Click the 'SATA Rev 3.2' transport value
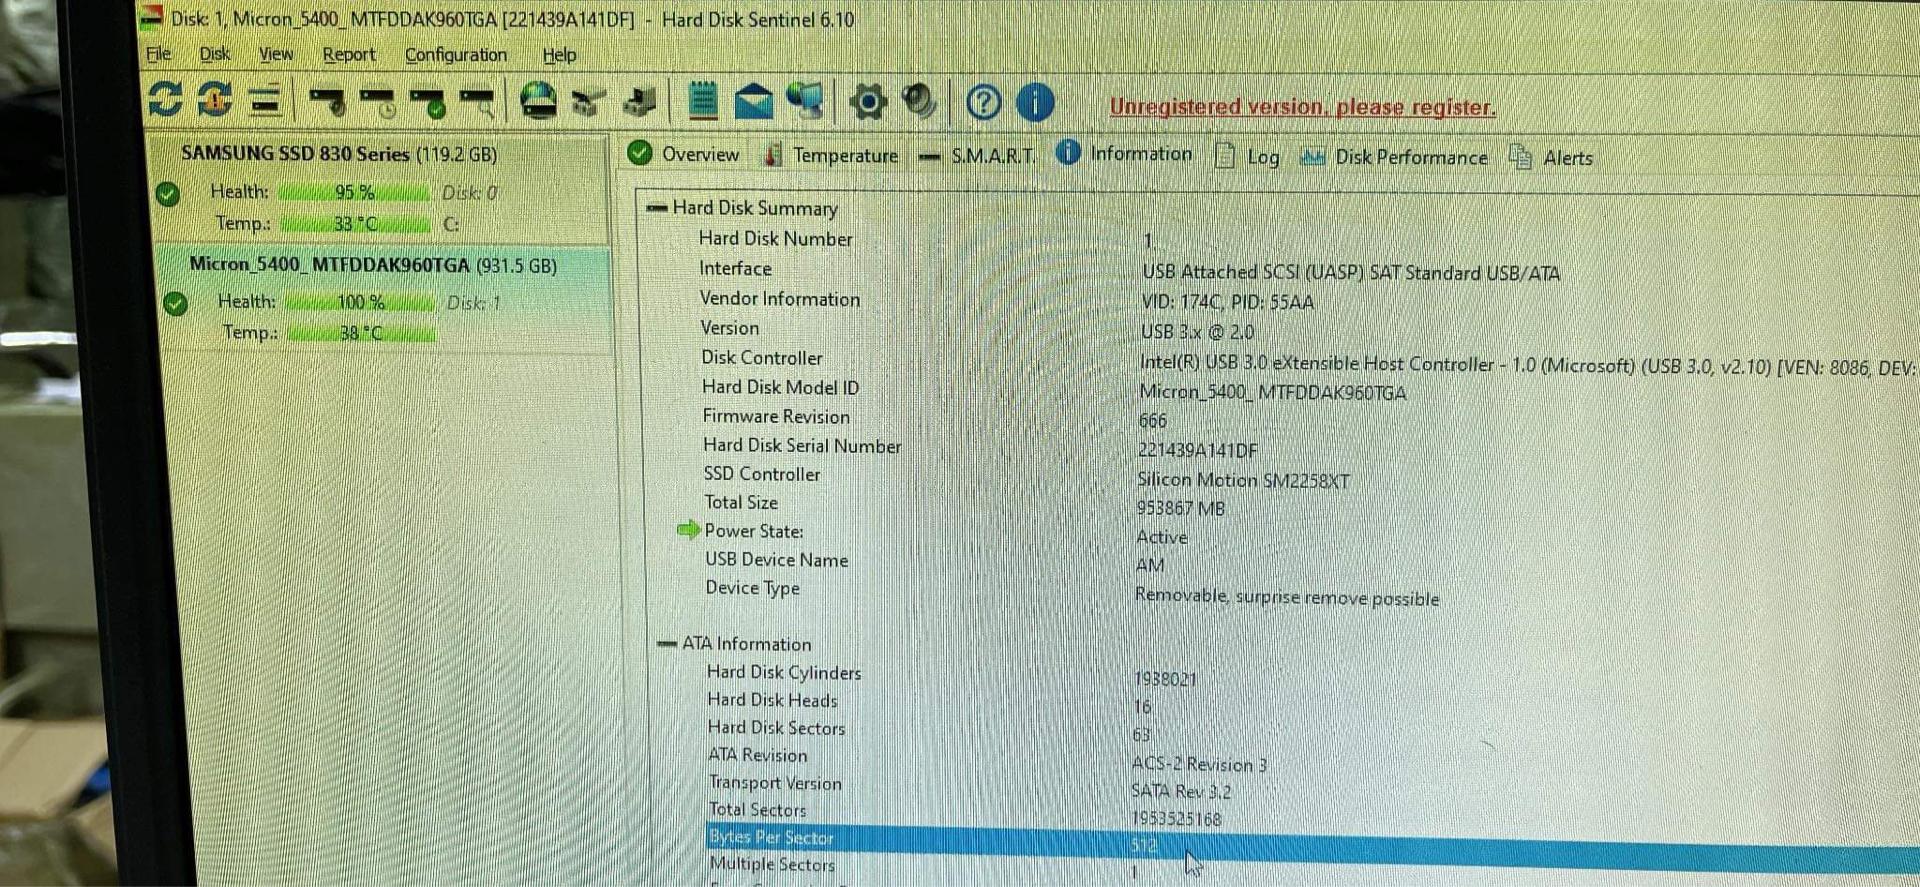1920x887 pixels. point(1181,791)
